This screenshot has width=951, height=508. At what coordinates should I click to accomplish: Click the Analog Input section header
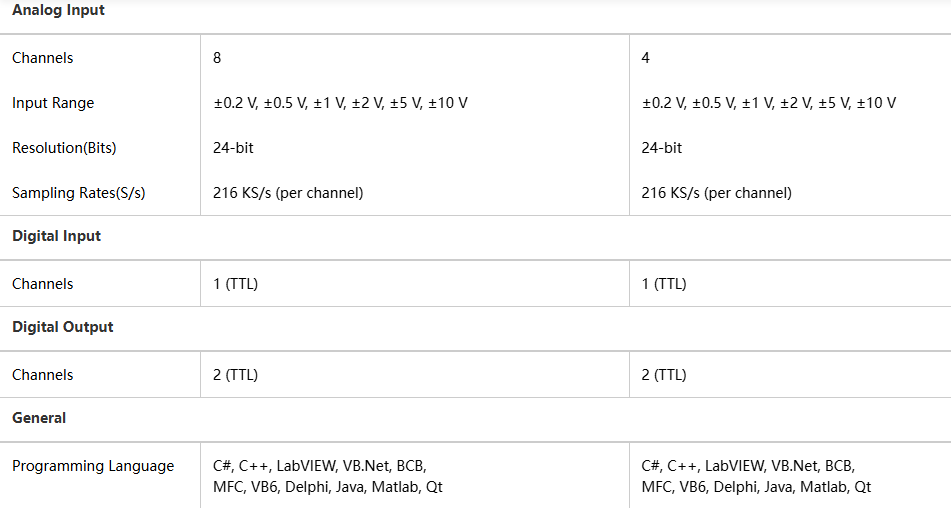[x=58, y=11]
